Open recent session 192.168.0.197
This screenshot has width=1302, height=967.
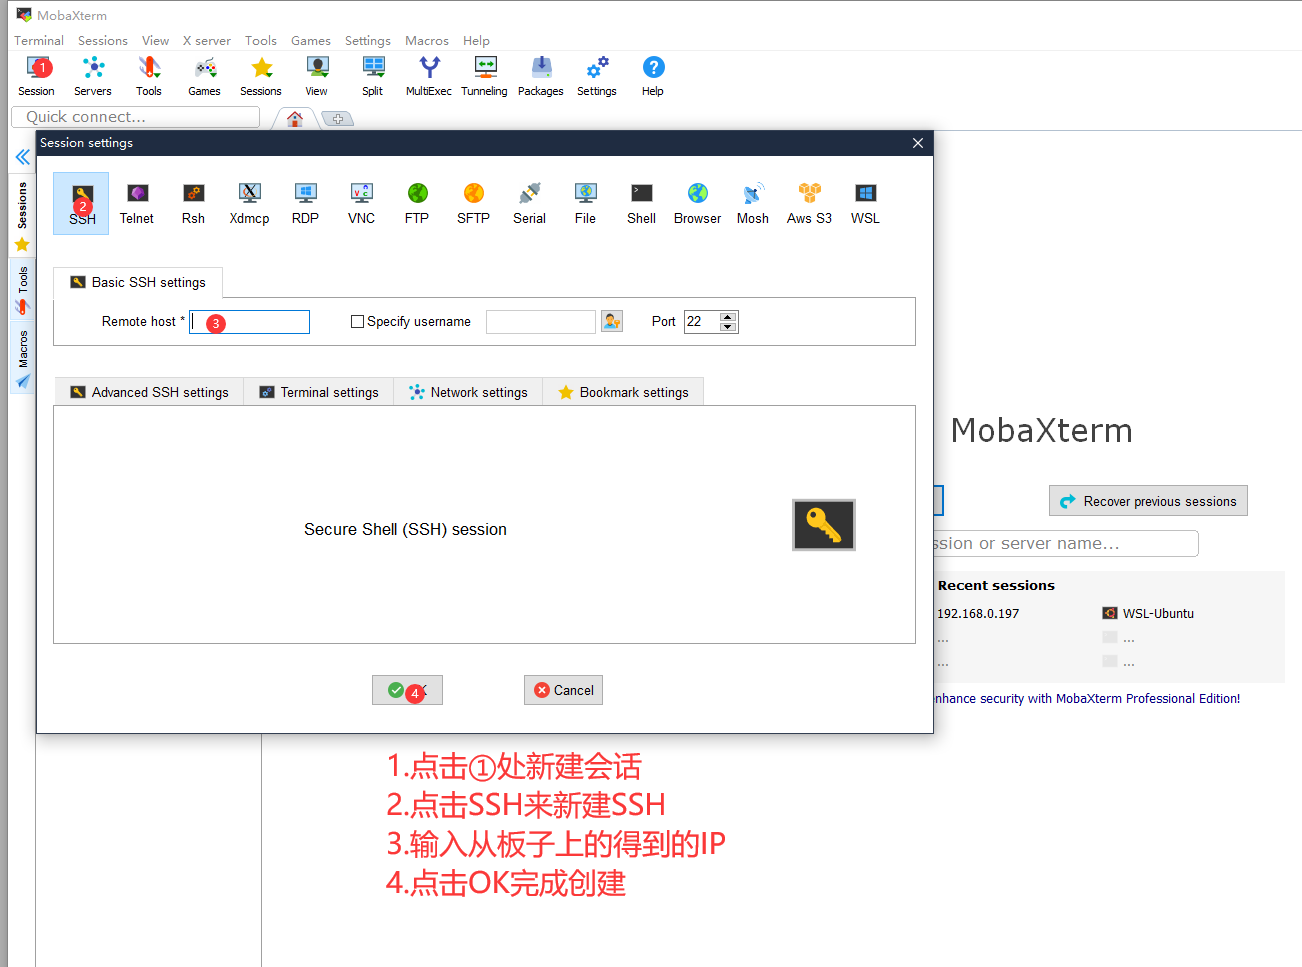coord(978,614)
